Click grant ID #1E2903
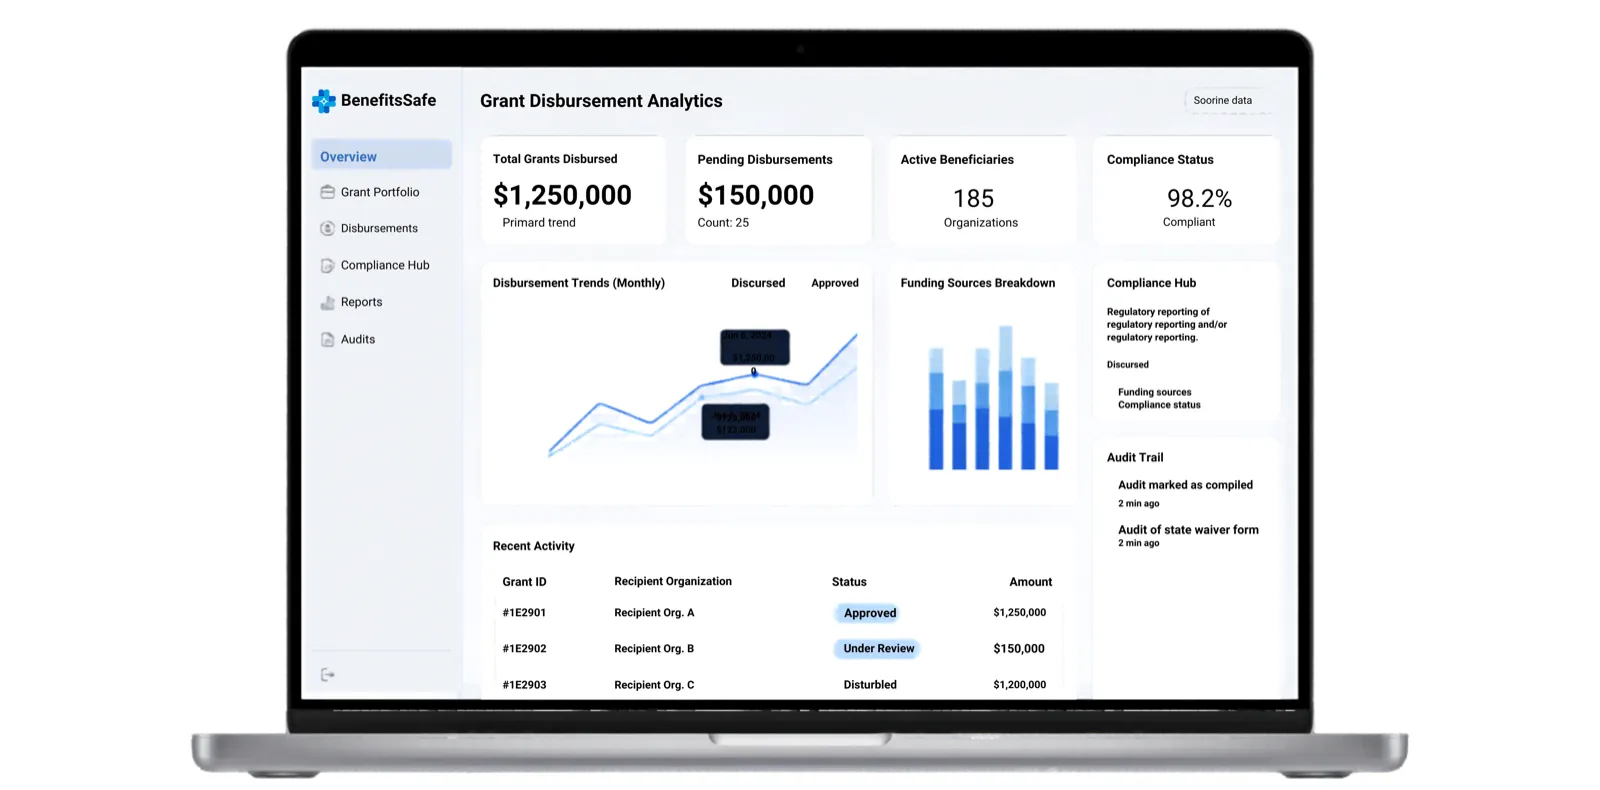 (x=524, y=685)
